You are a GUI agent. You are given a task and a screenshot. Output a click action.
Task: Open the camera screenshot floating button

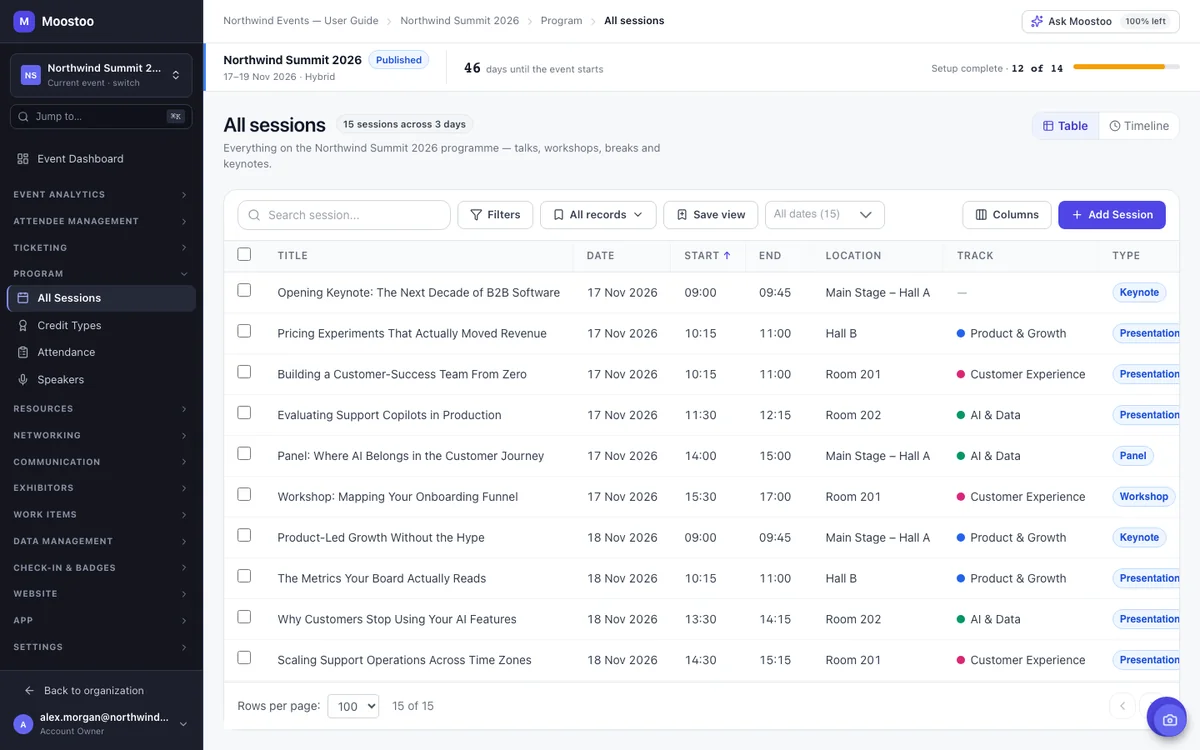click(1167, 718)
